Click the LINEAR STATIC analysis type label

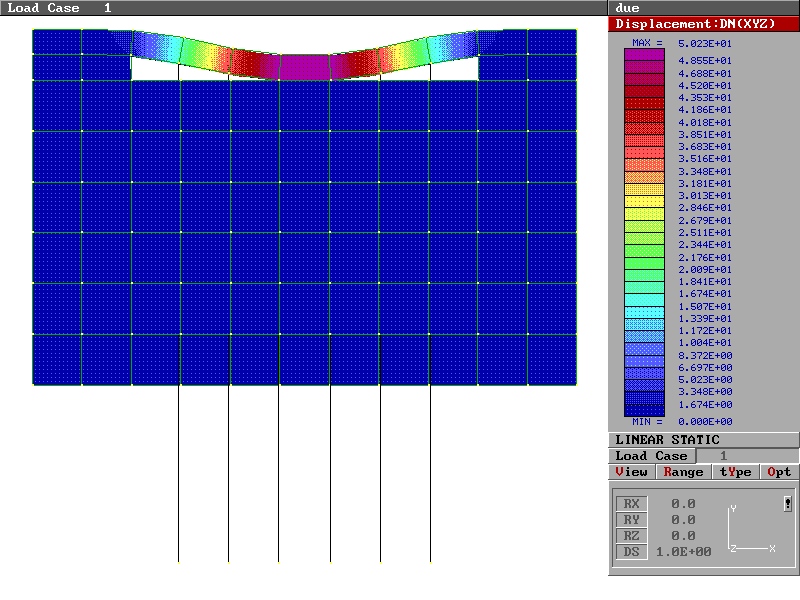point(667,440)
